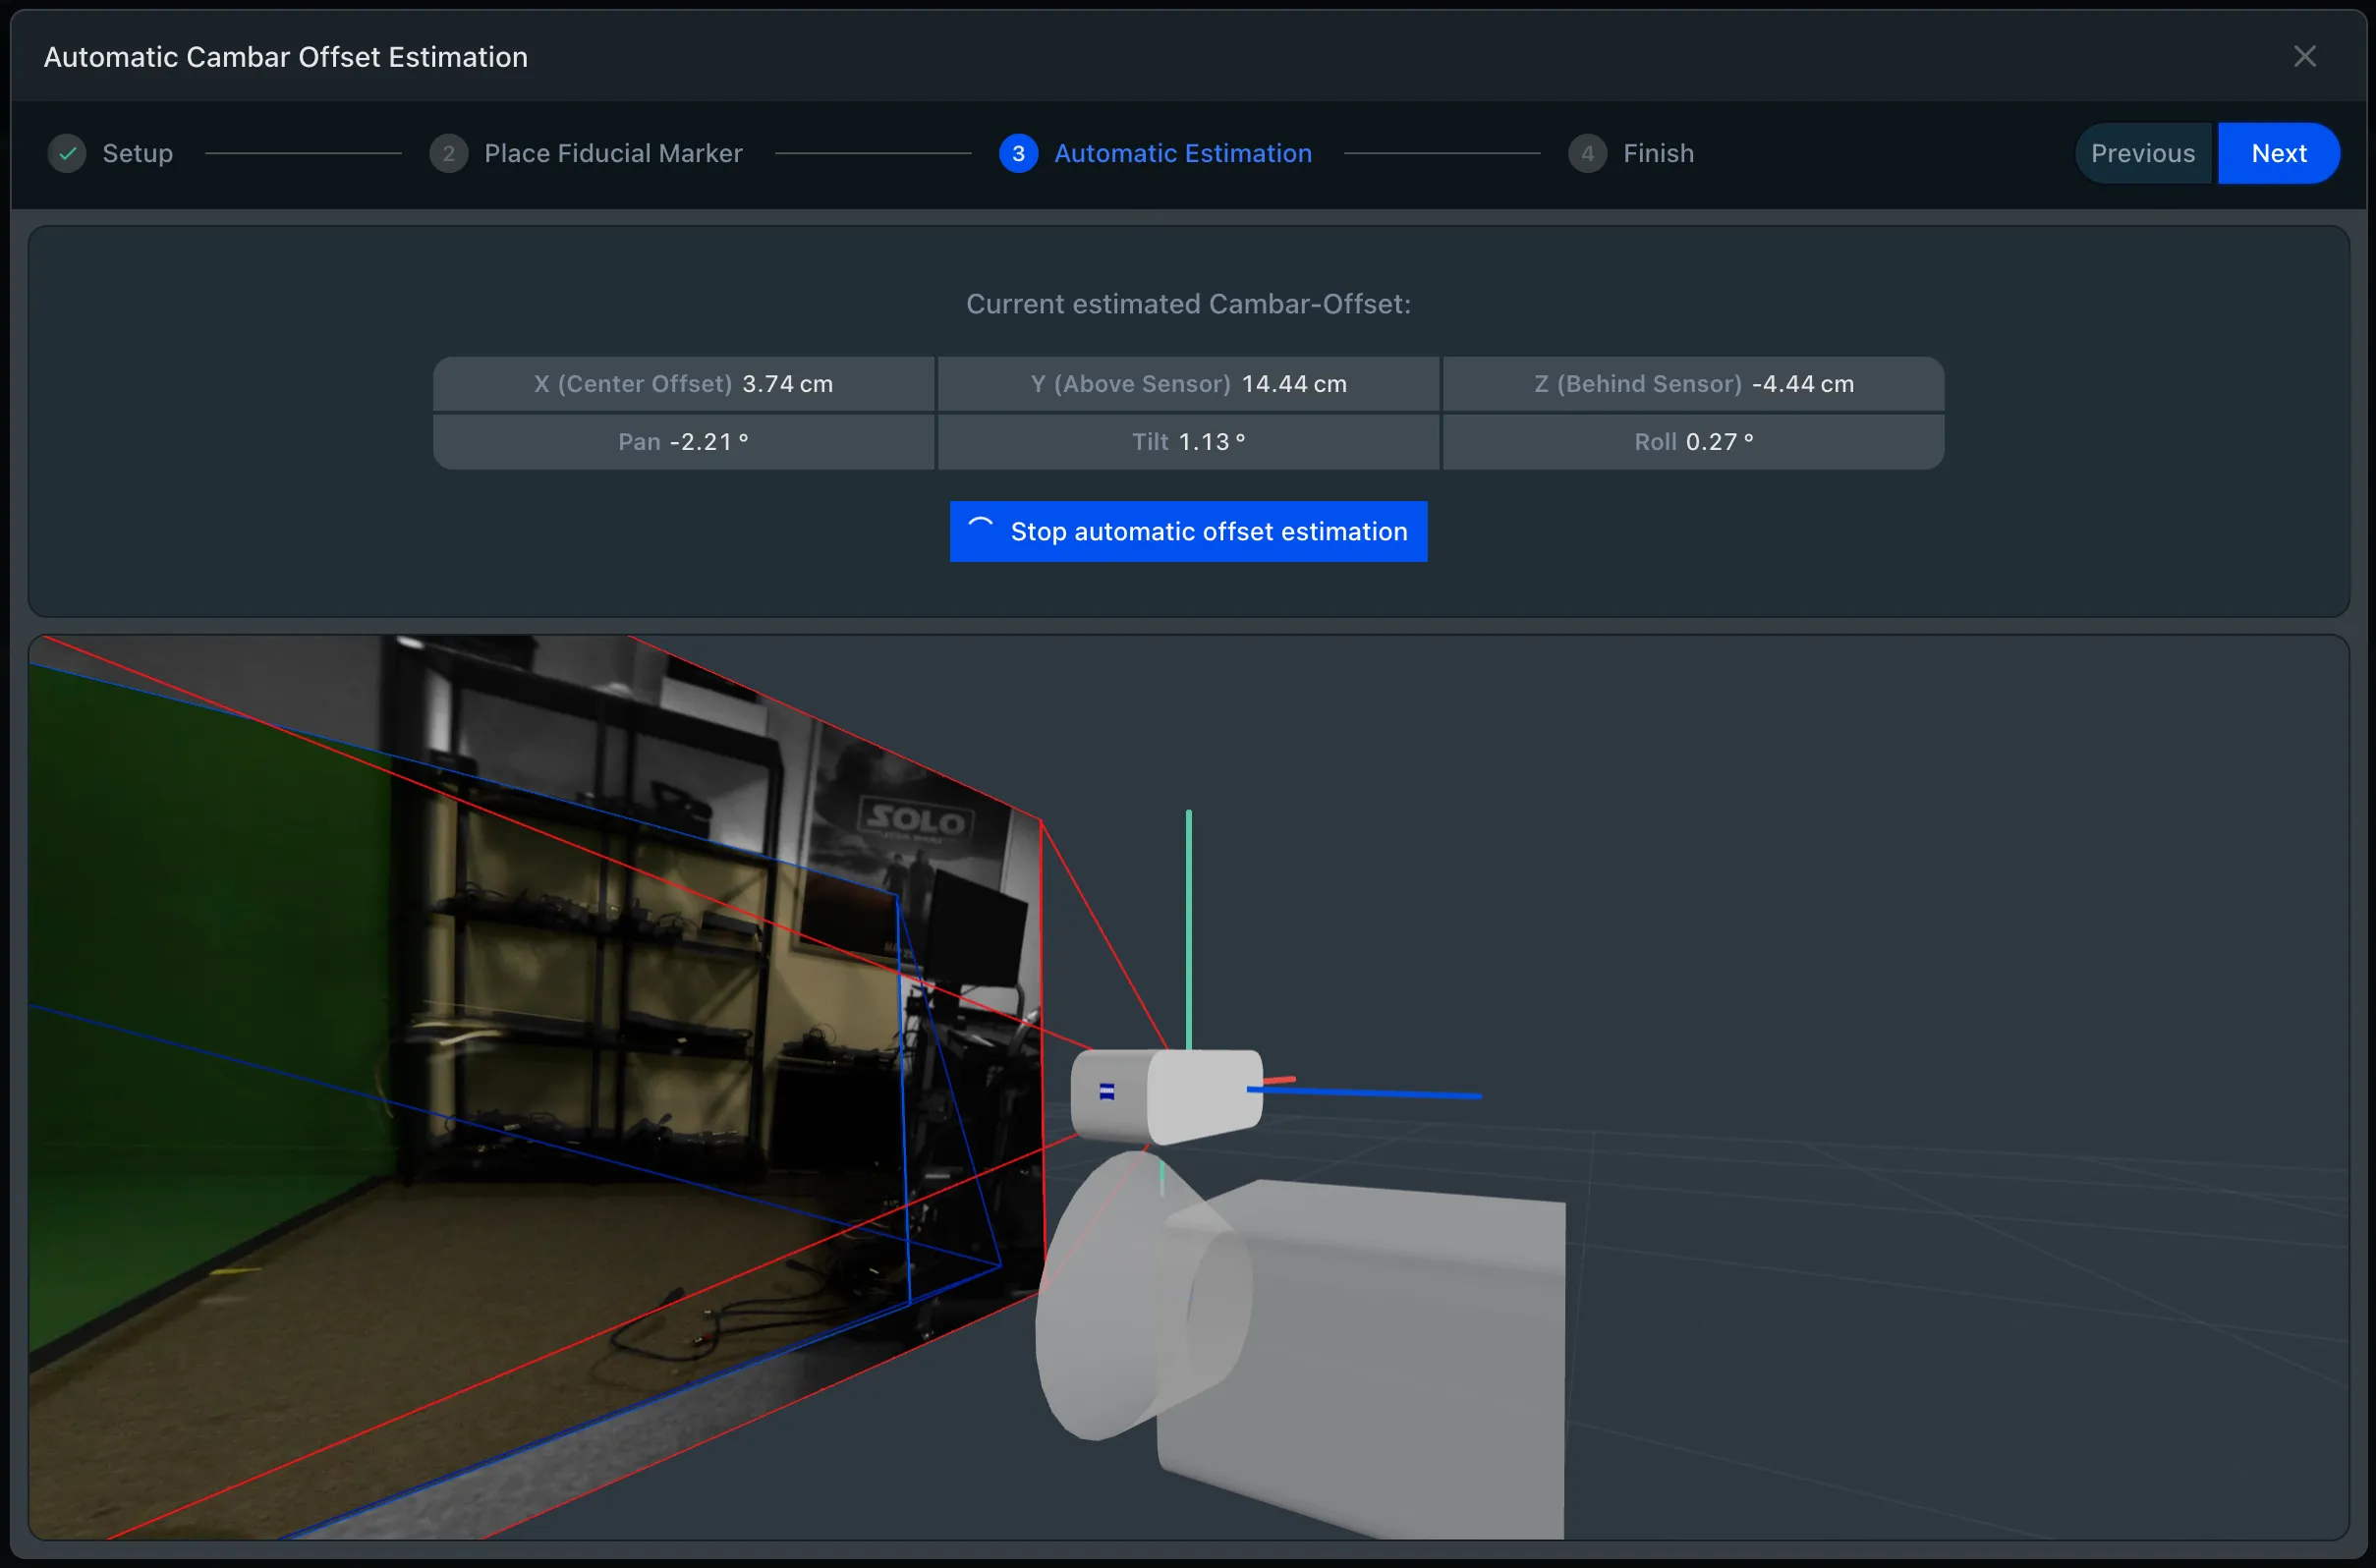This screenshot has height=1568, width=2376.
Task: Click the Previous button
Action: 2143,153
